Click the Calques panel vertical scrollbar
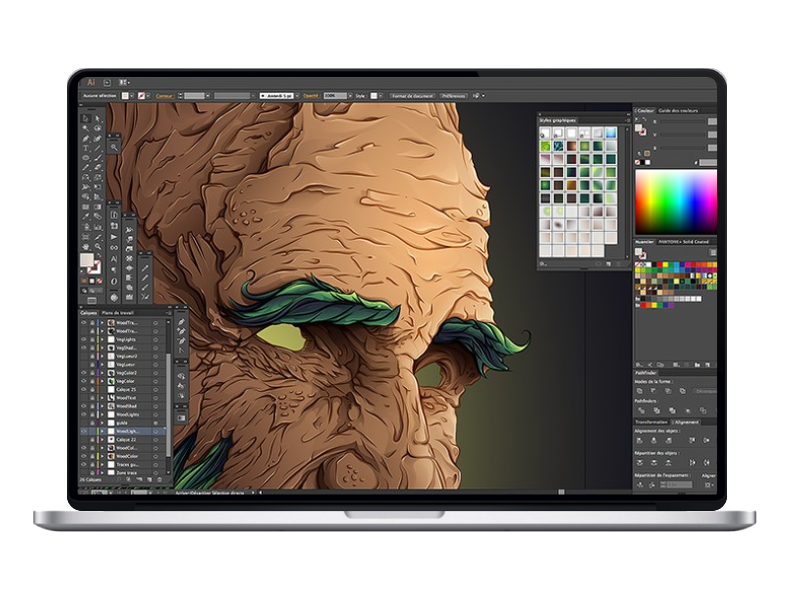 click(169, 403)
